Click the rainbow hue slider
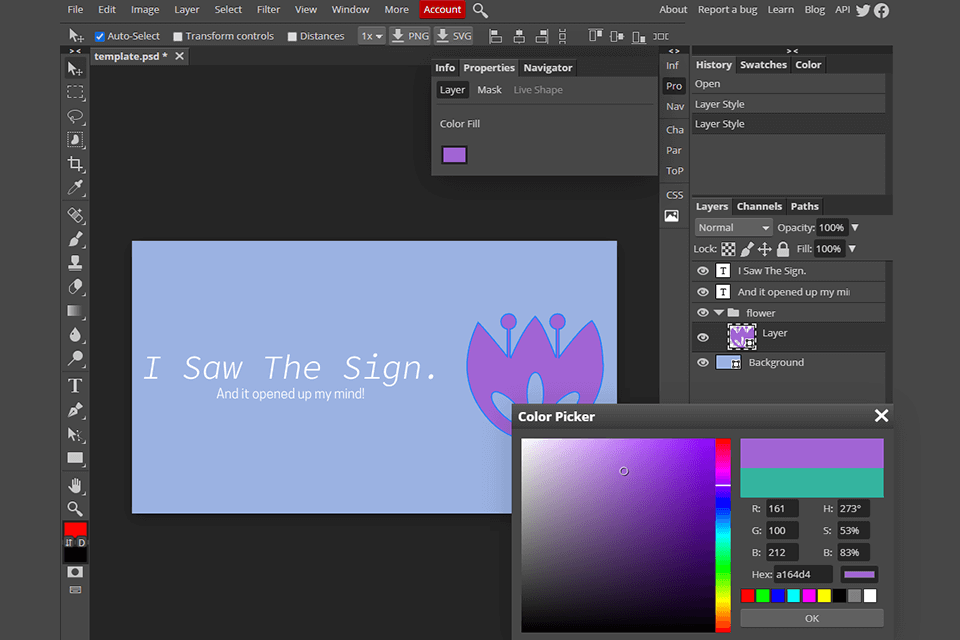This screenshot has width=960, height=640. (x=723, y=535)
